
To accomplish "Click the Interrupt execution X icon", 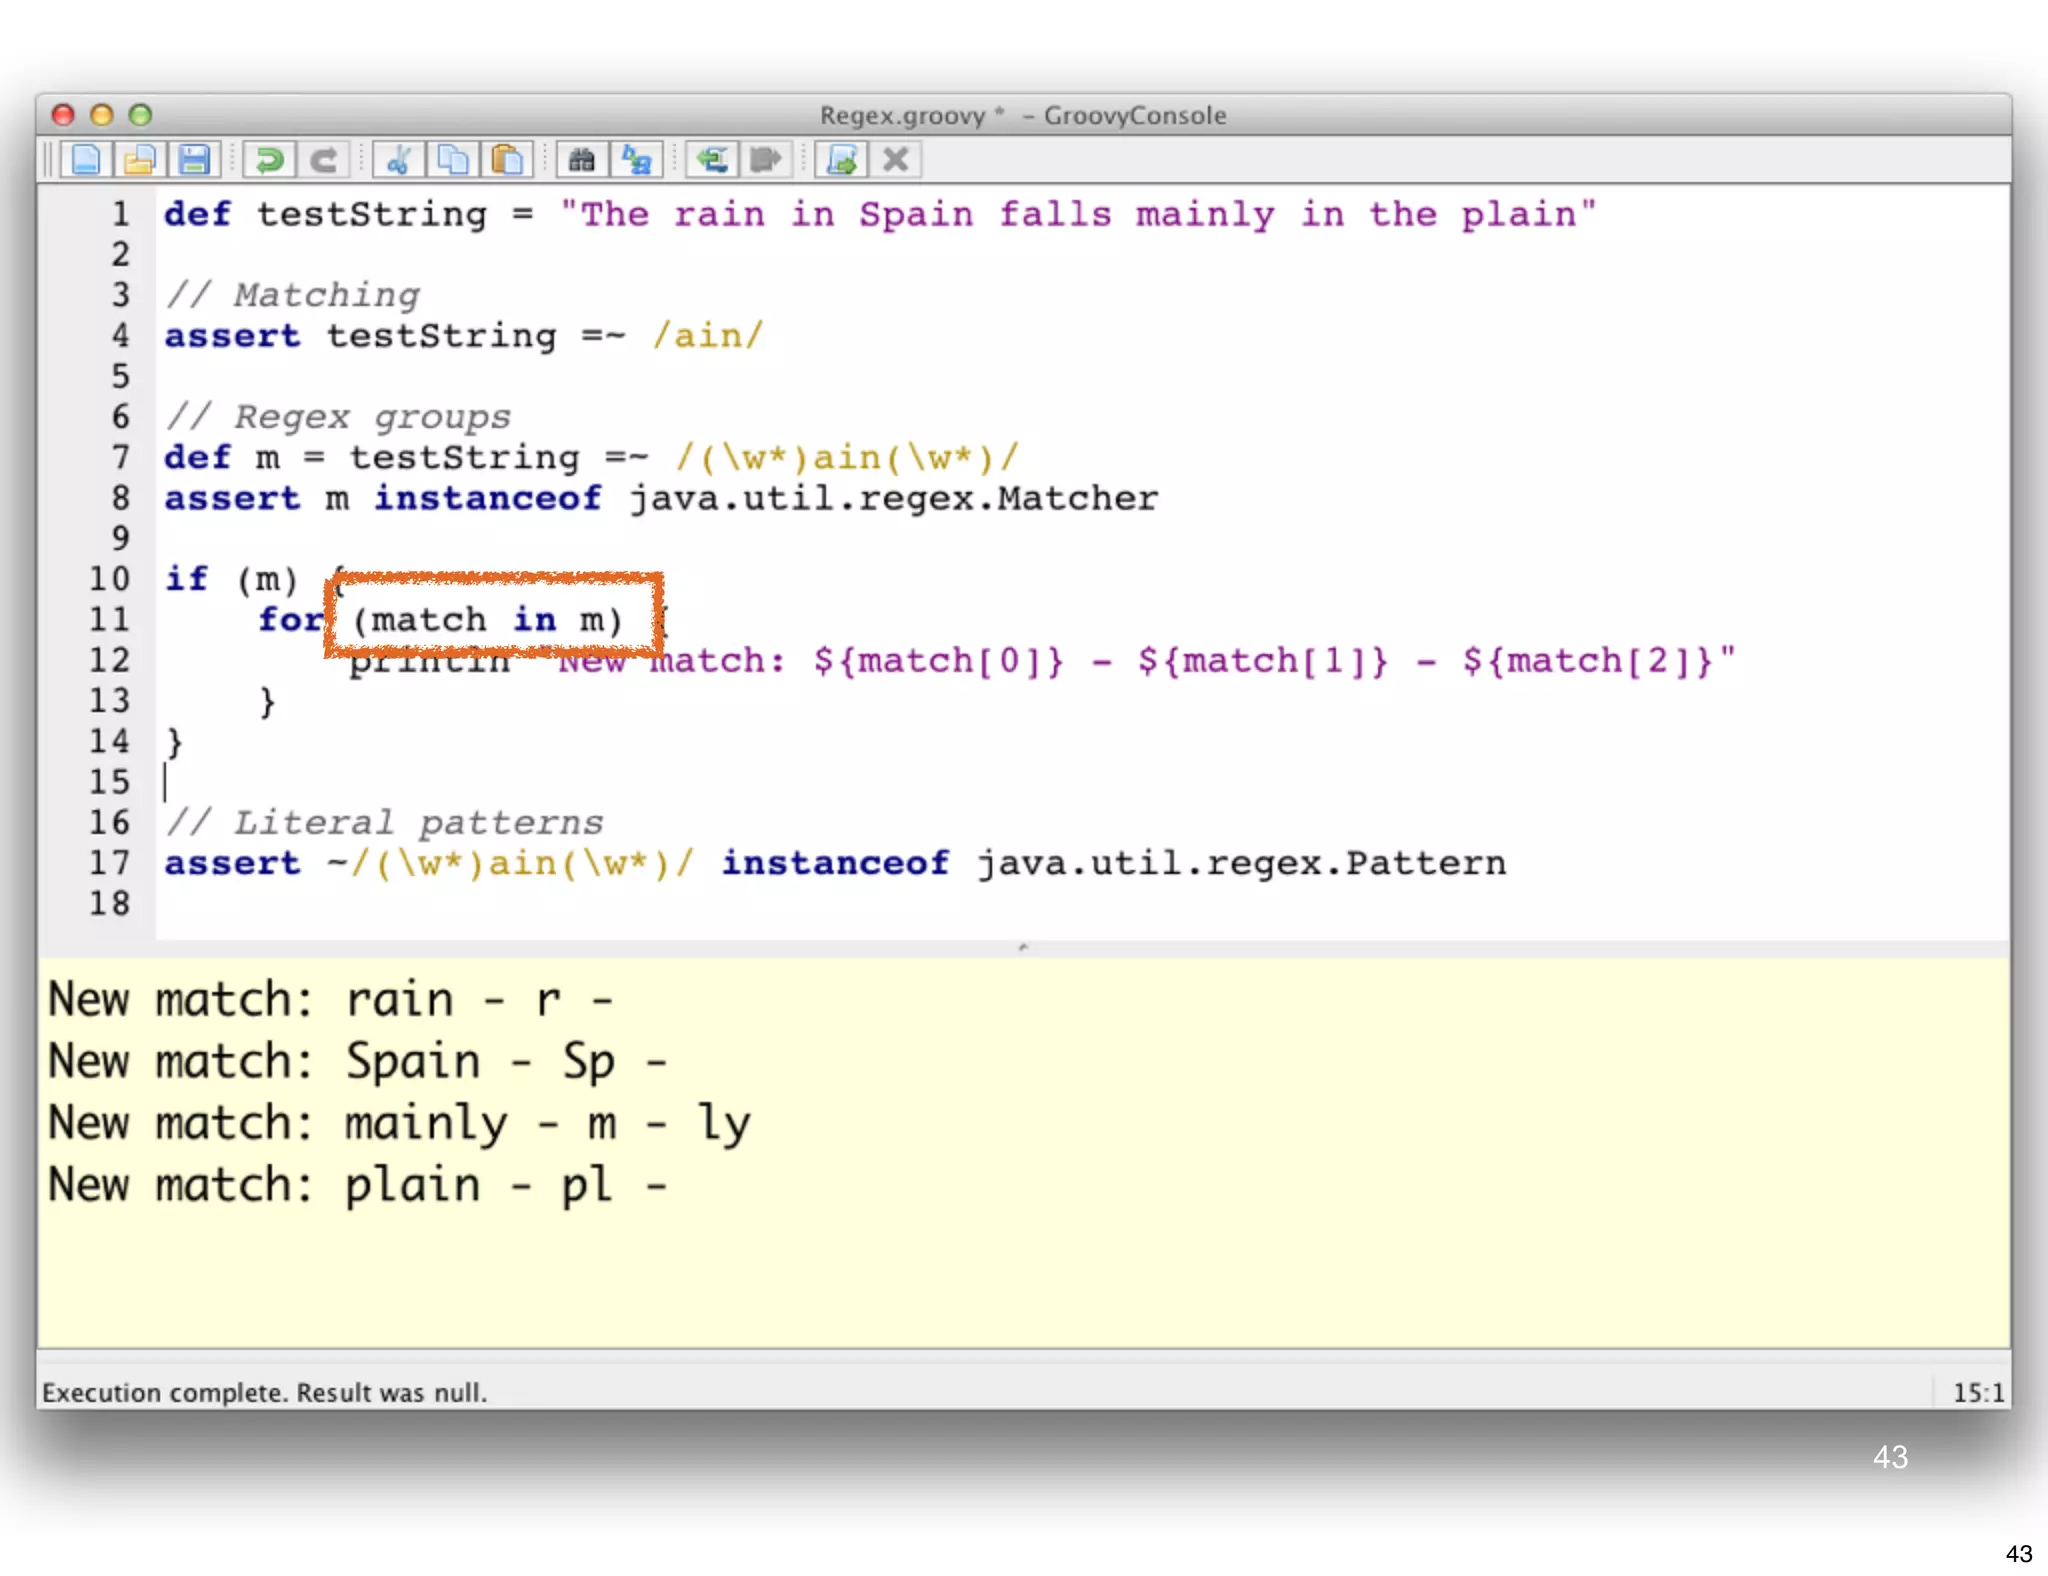I will [x=896, y=160].
